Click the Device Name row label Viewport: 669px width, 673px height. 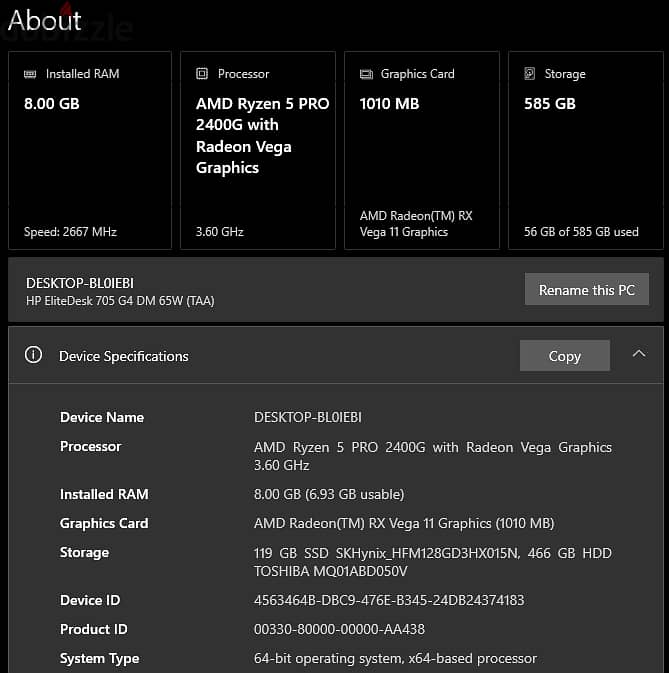click(102, 417)
